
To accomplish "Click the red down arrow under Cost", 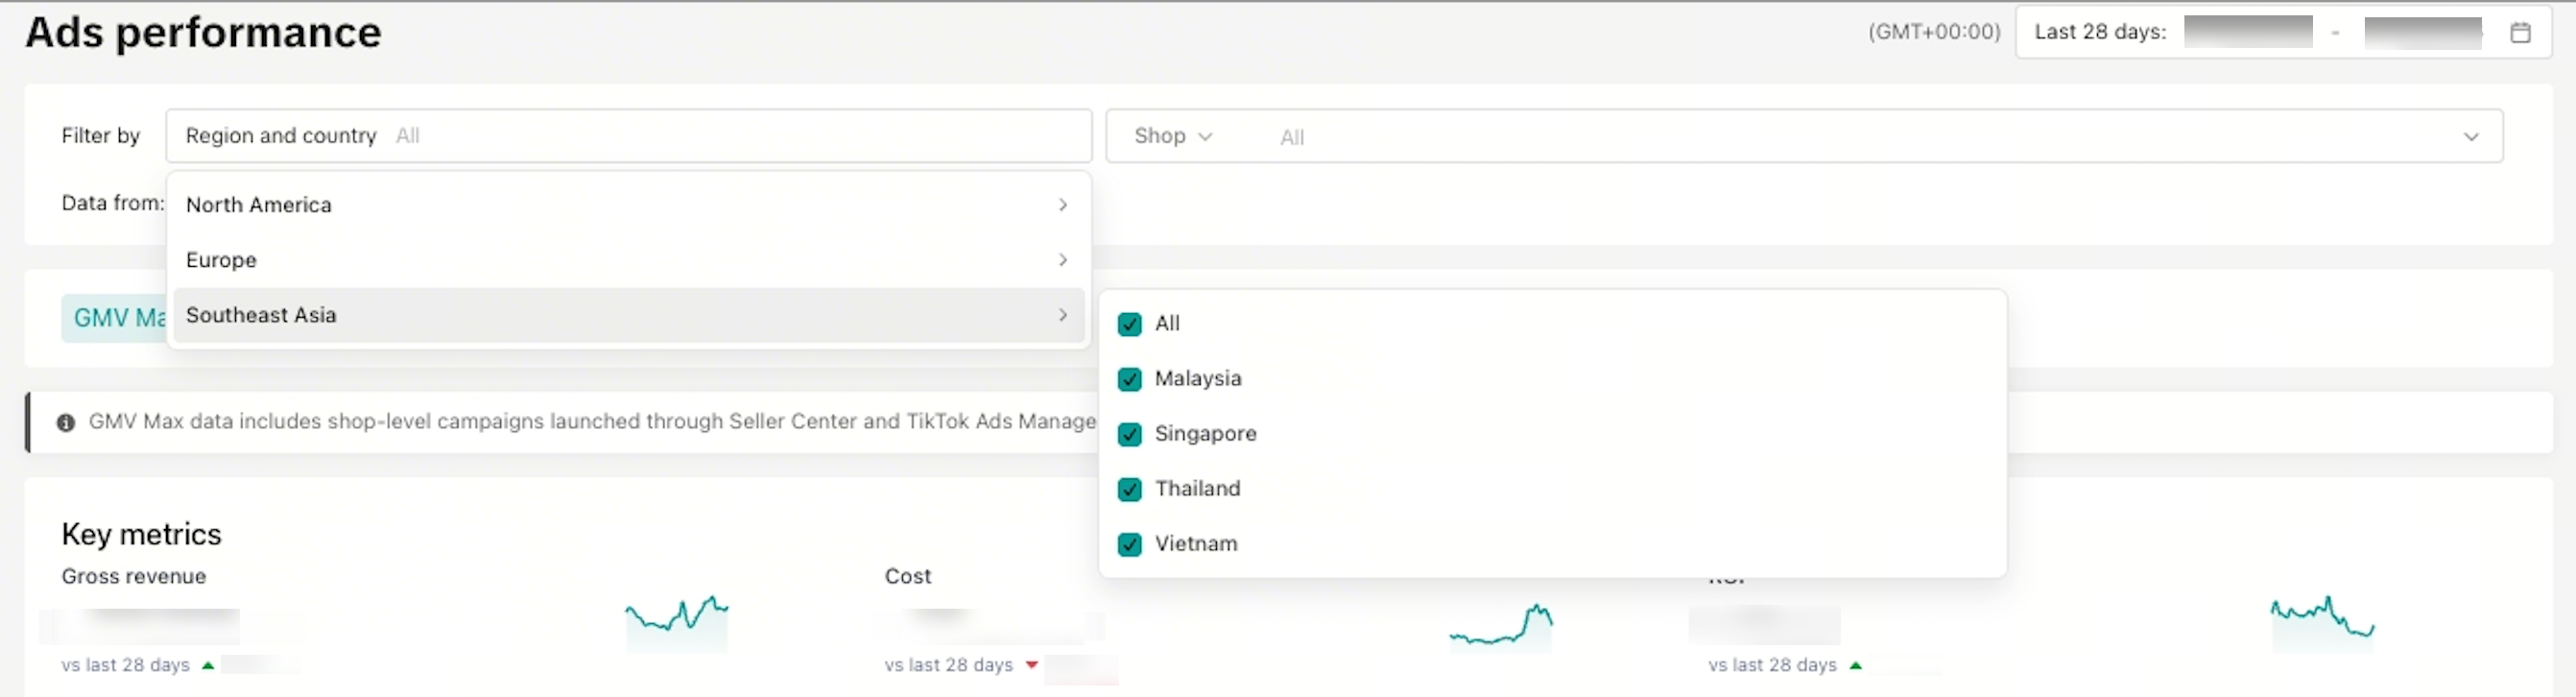I will pos(1032,665).
